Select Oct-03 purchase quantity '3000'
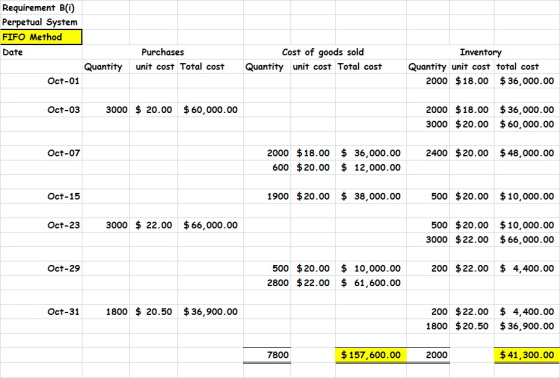Viewport: 560px width, 378px height. (x=106, y=110)
